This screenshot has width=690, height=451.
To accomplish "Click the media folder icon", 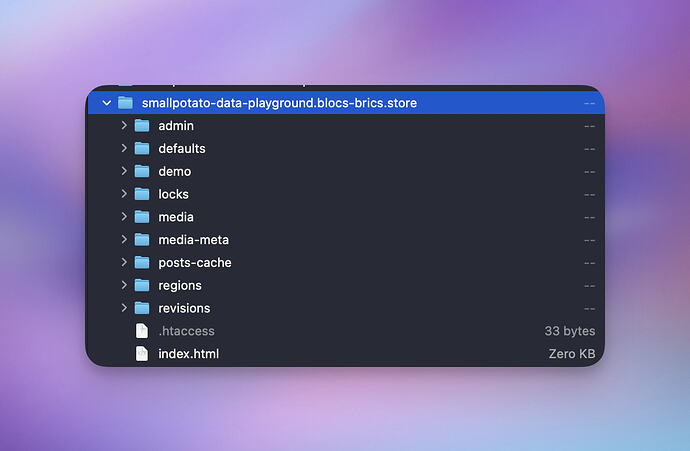I will tap(142, 217).
